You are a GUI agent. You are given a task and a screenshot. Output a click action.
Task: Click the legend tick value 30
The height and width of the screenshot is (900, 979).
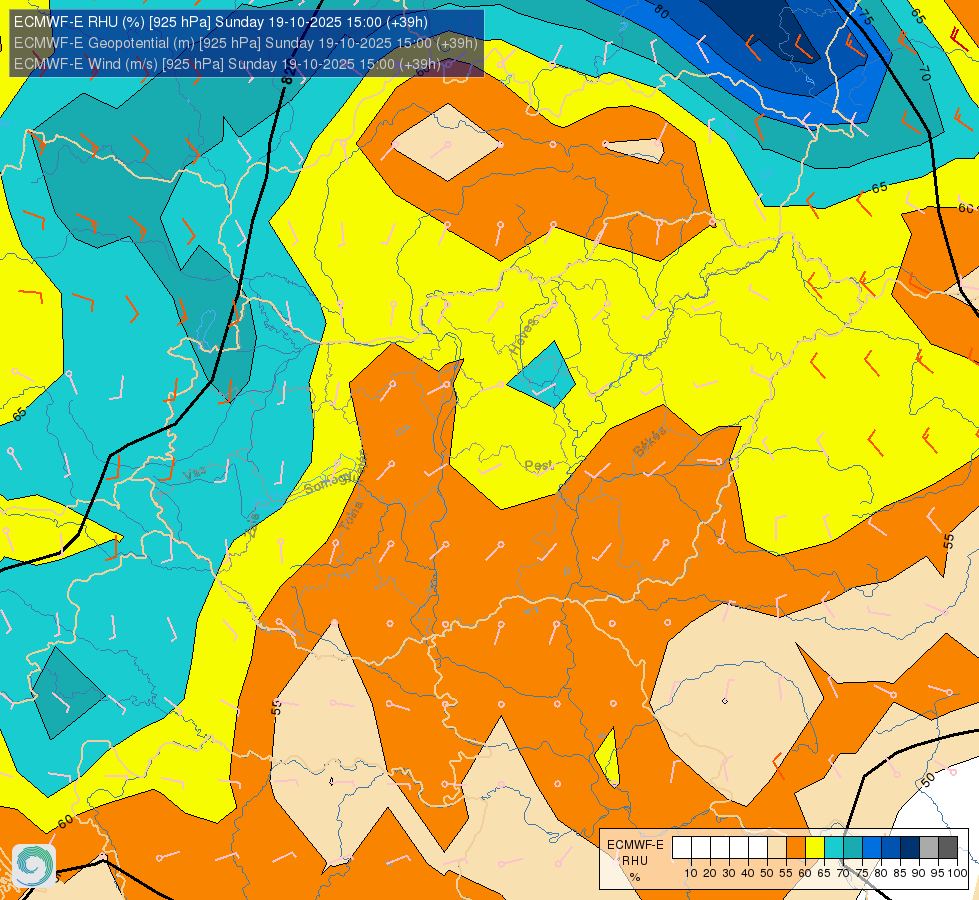point(729,873)
